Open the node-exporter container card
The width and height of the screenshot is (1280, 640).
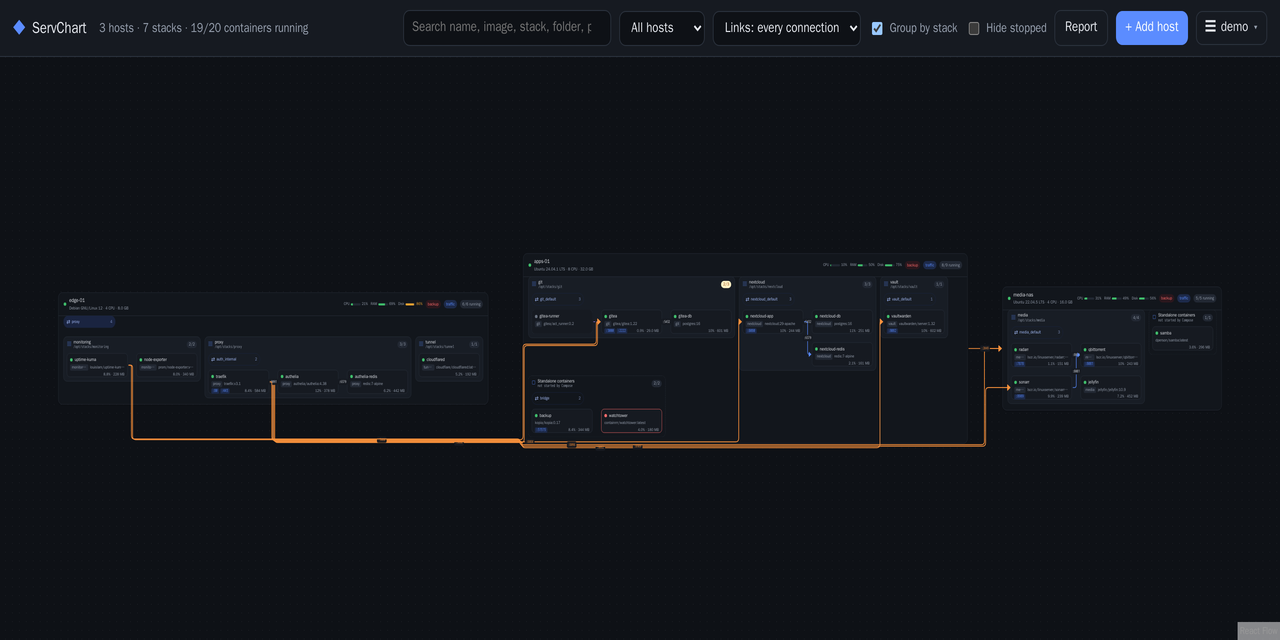tap(167, 366)
